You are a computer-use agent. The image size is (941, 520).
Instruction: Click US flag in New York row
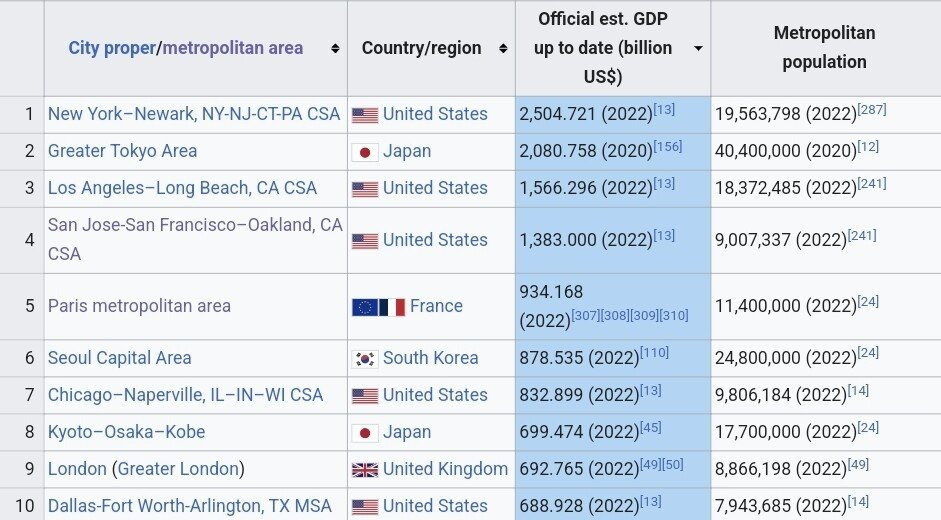[365, 115]
